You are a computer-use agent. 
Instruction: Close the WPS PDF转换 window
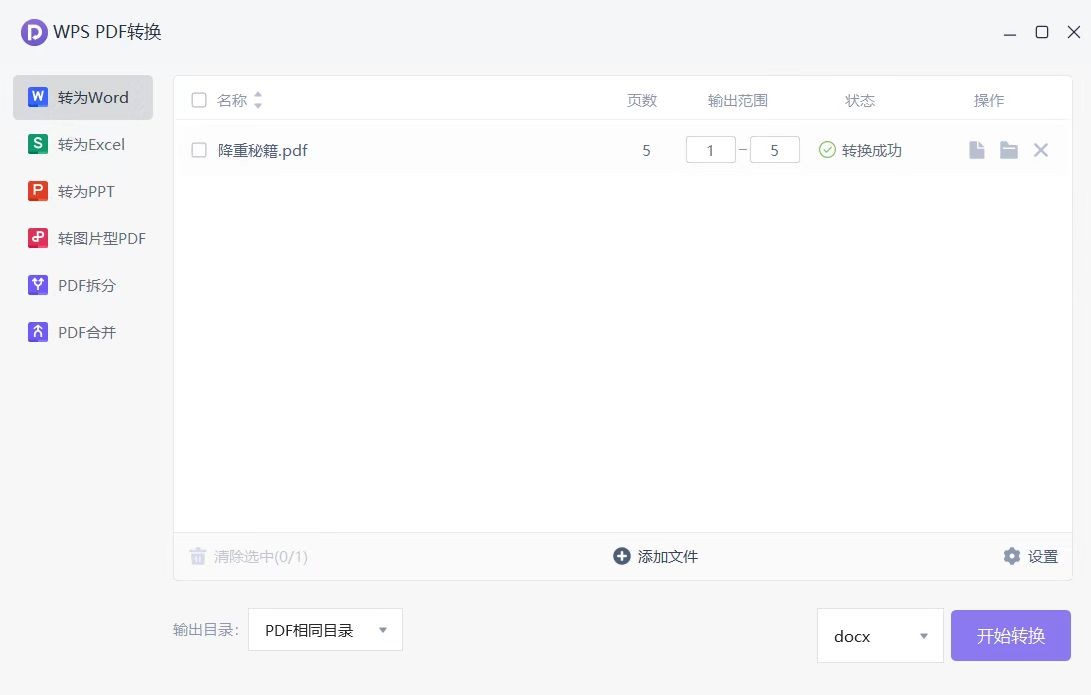click(x=1074, y=32)
